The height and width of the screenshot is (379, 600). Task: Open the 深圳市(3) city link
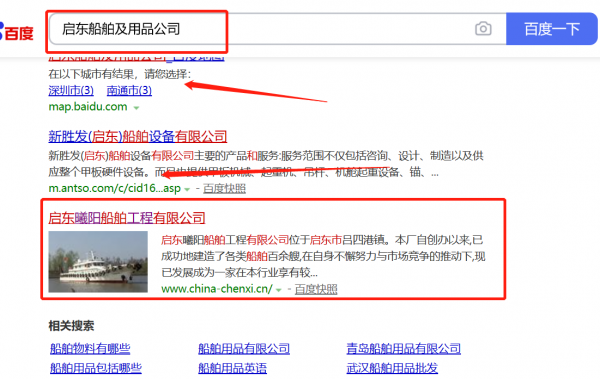[x=71, y=90]
